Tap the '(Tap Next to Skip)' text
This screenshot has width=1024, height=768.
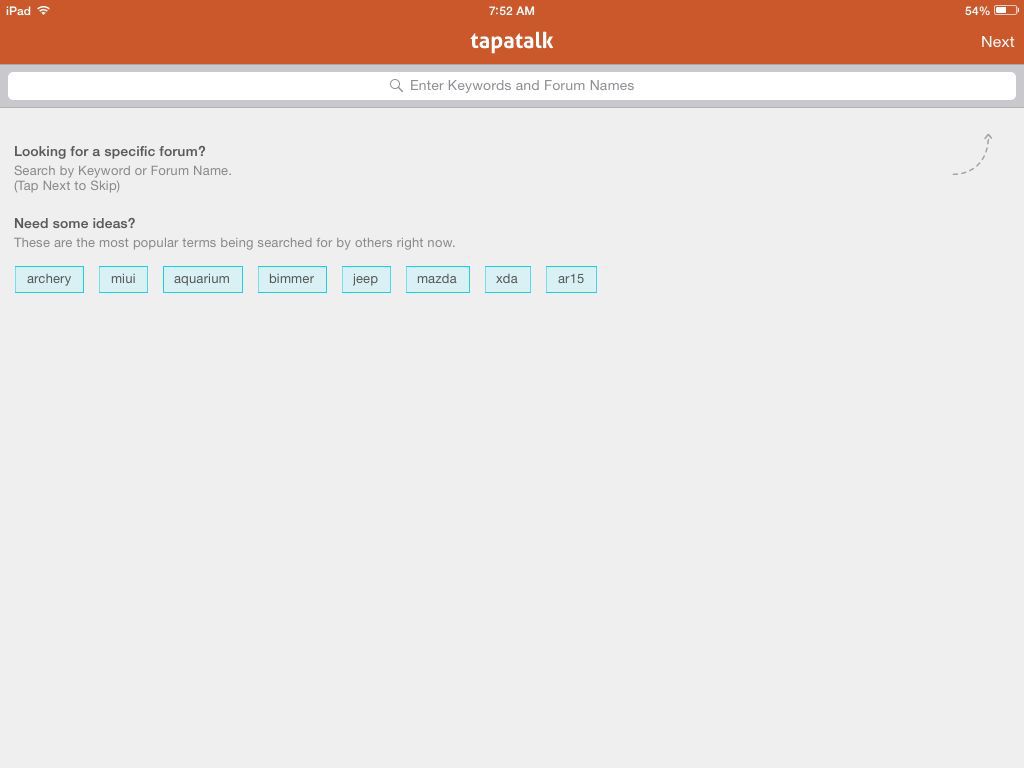(67, 185)
